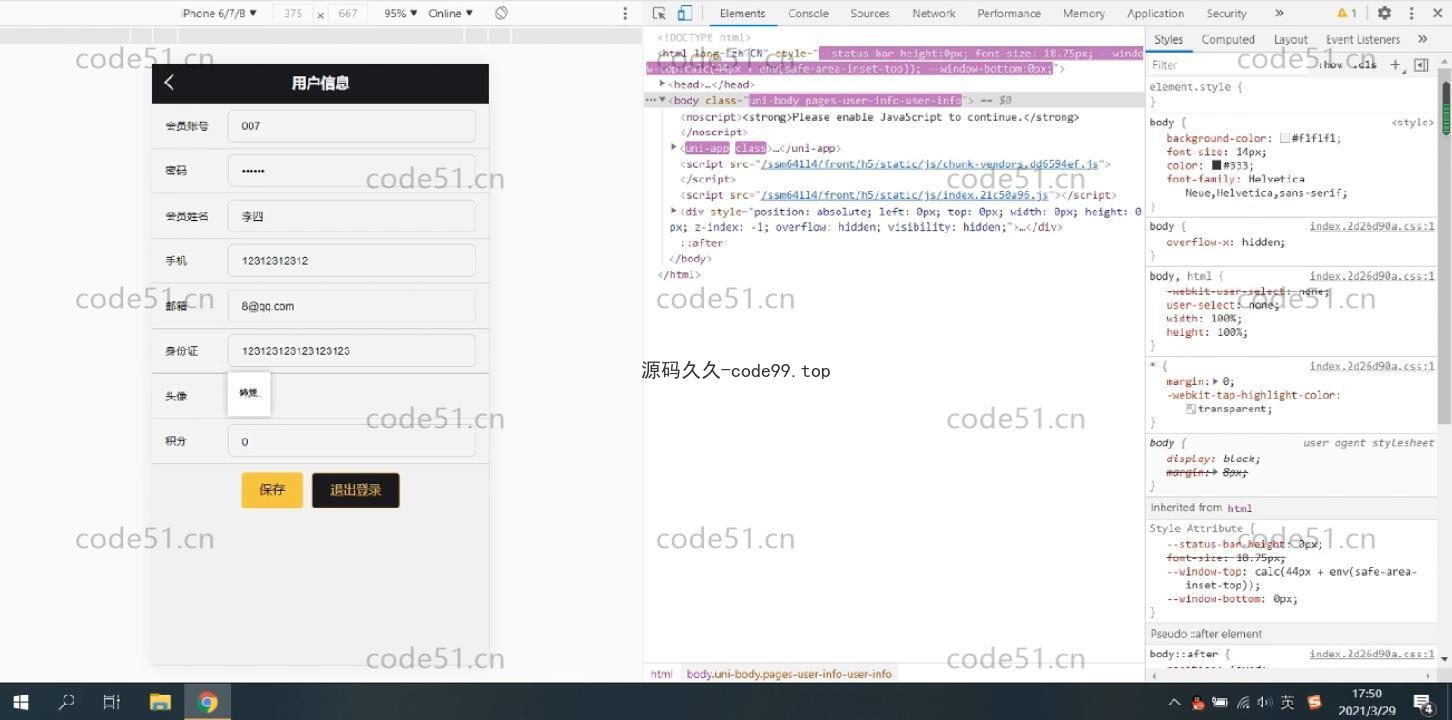This screenshot has width=1452, height=720.
Task: Switch to the Performance tab
Action: pos(1009,13)
